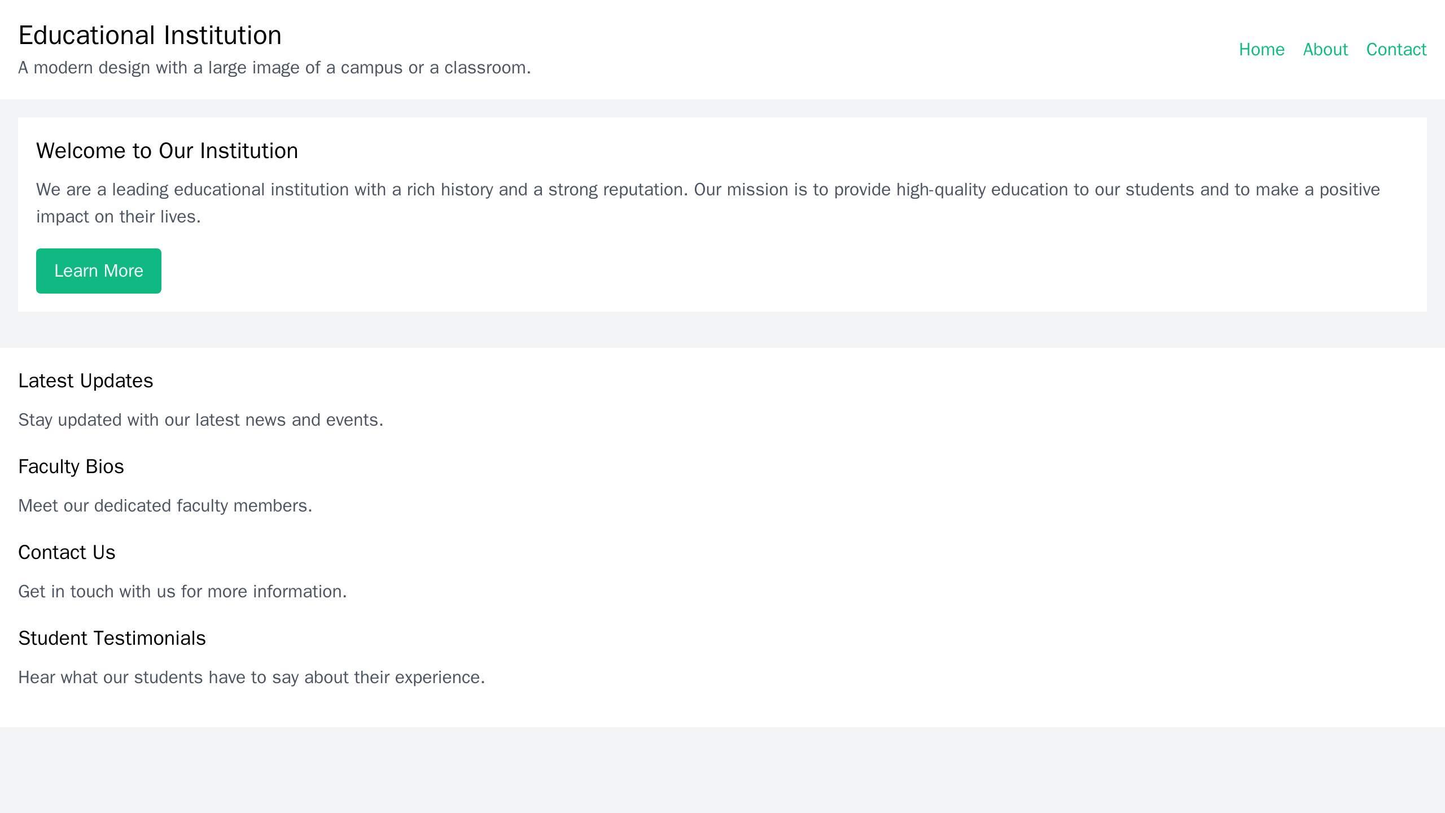The height and width of the screenshot is (813, 1445).
Task: Click gray band above Latest Updates section
Action: tap(722, 331)
